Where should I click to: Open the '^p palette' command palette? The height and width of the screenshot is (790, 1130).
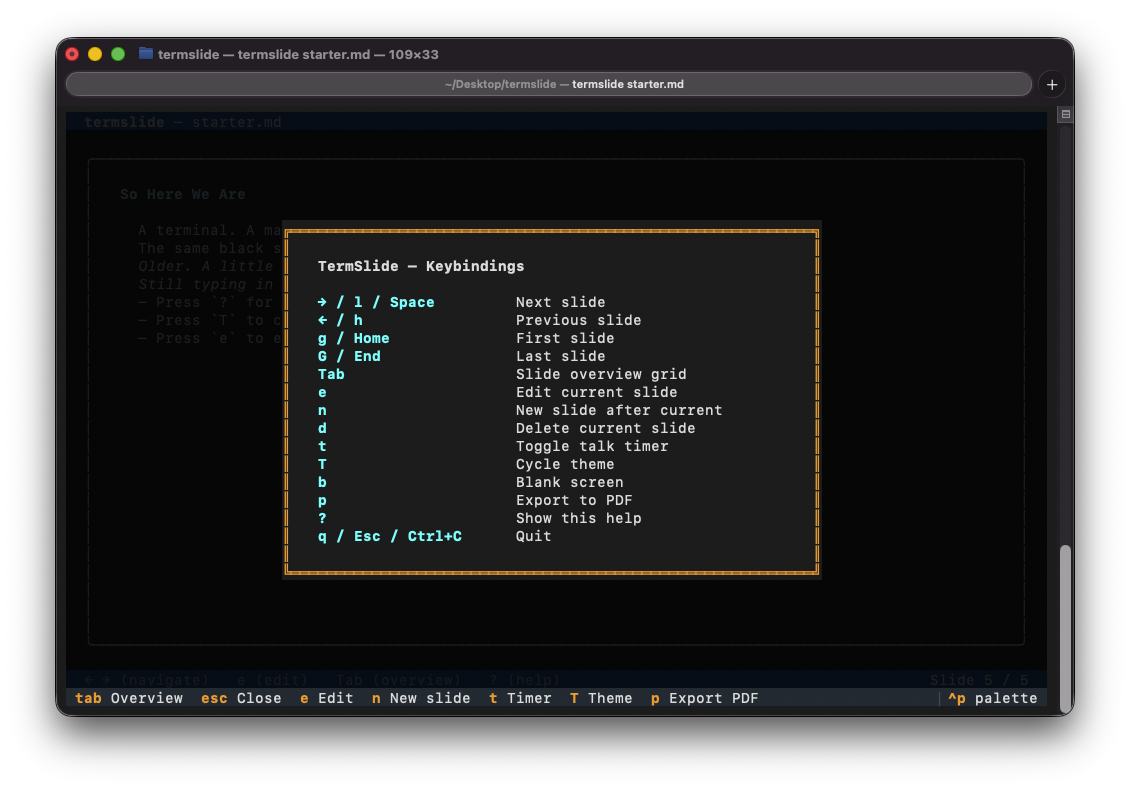[992, 698]
